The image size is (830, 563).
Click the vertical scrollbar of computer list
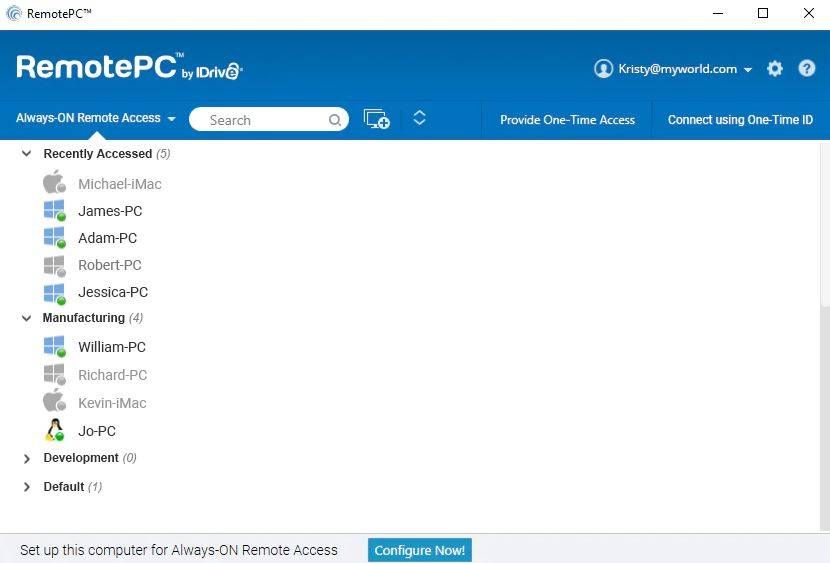point(825,224)
